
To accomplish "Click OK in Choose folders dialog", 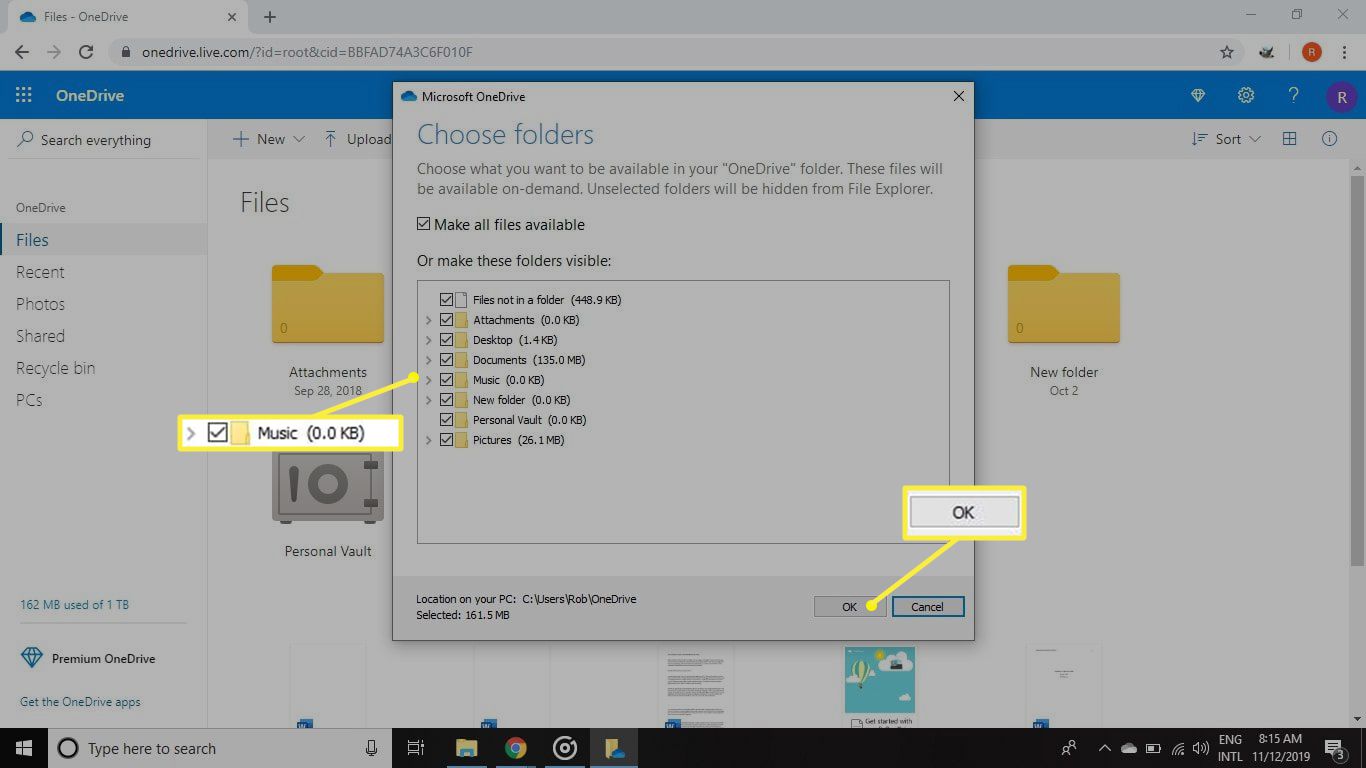I will 849,606.
